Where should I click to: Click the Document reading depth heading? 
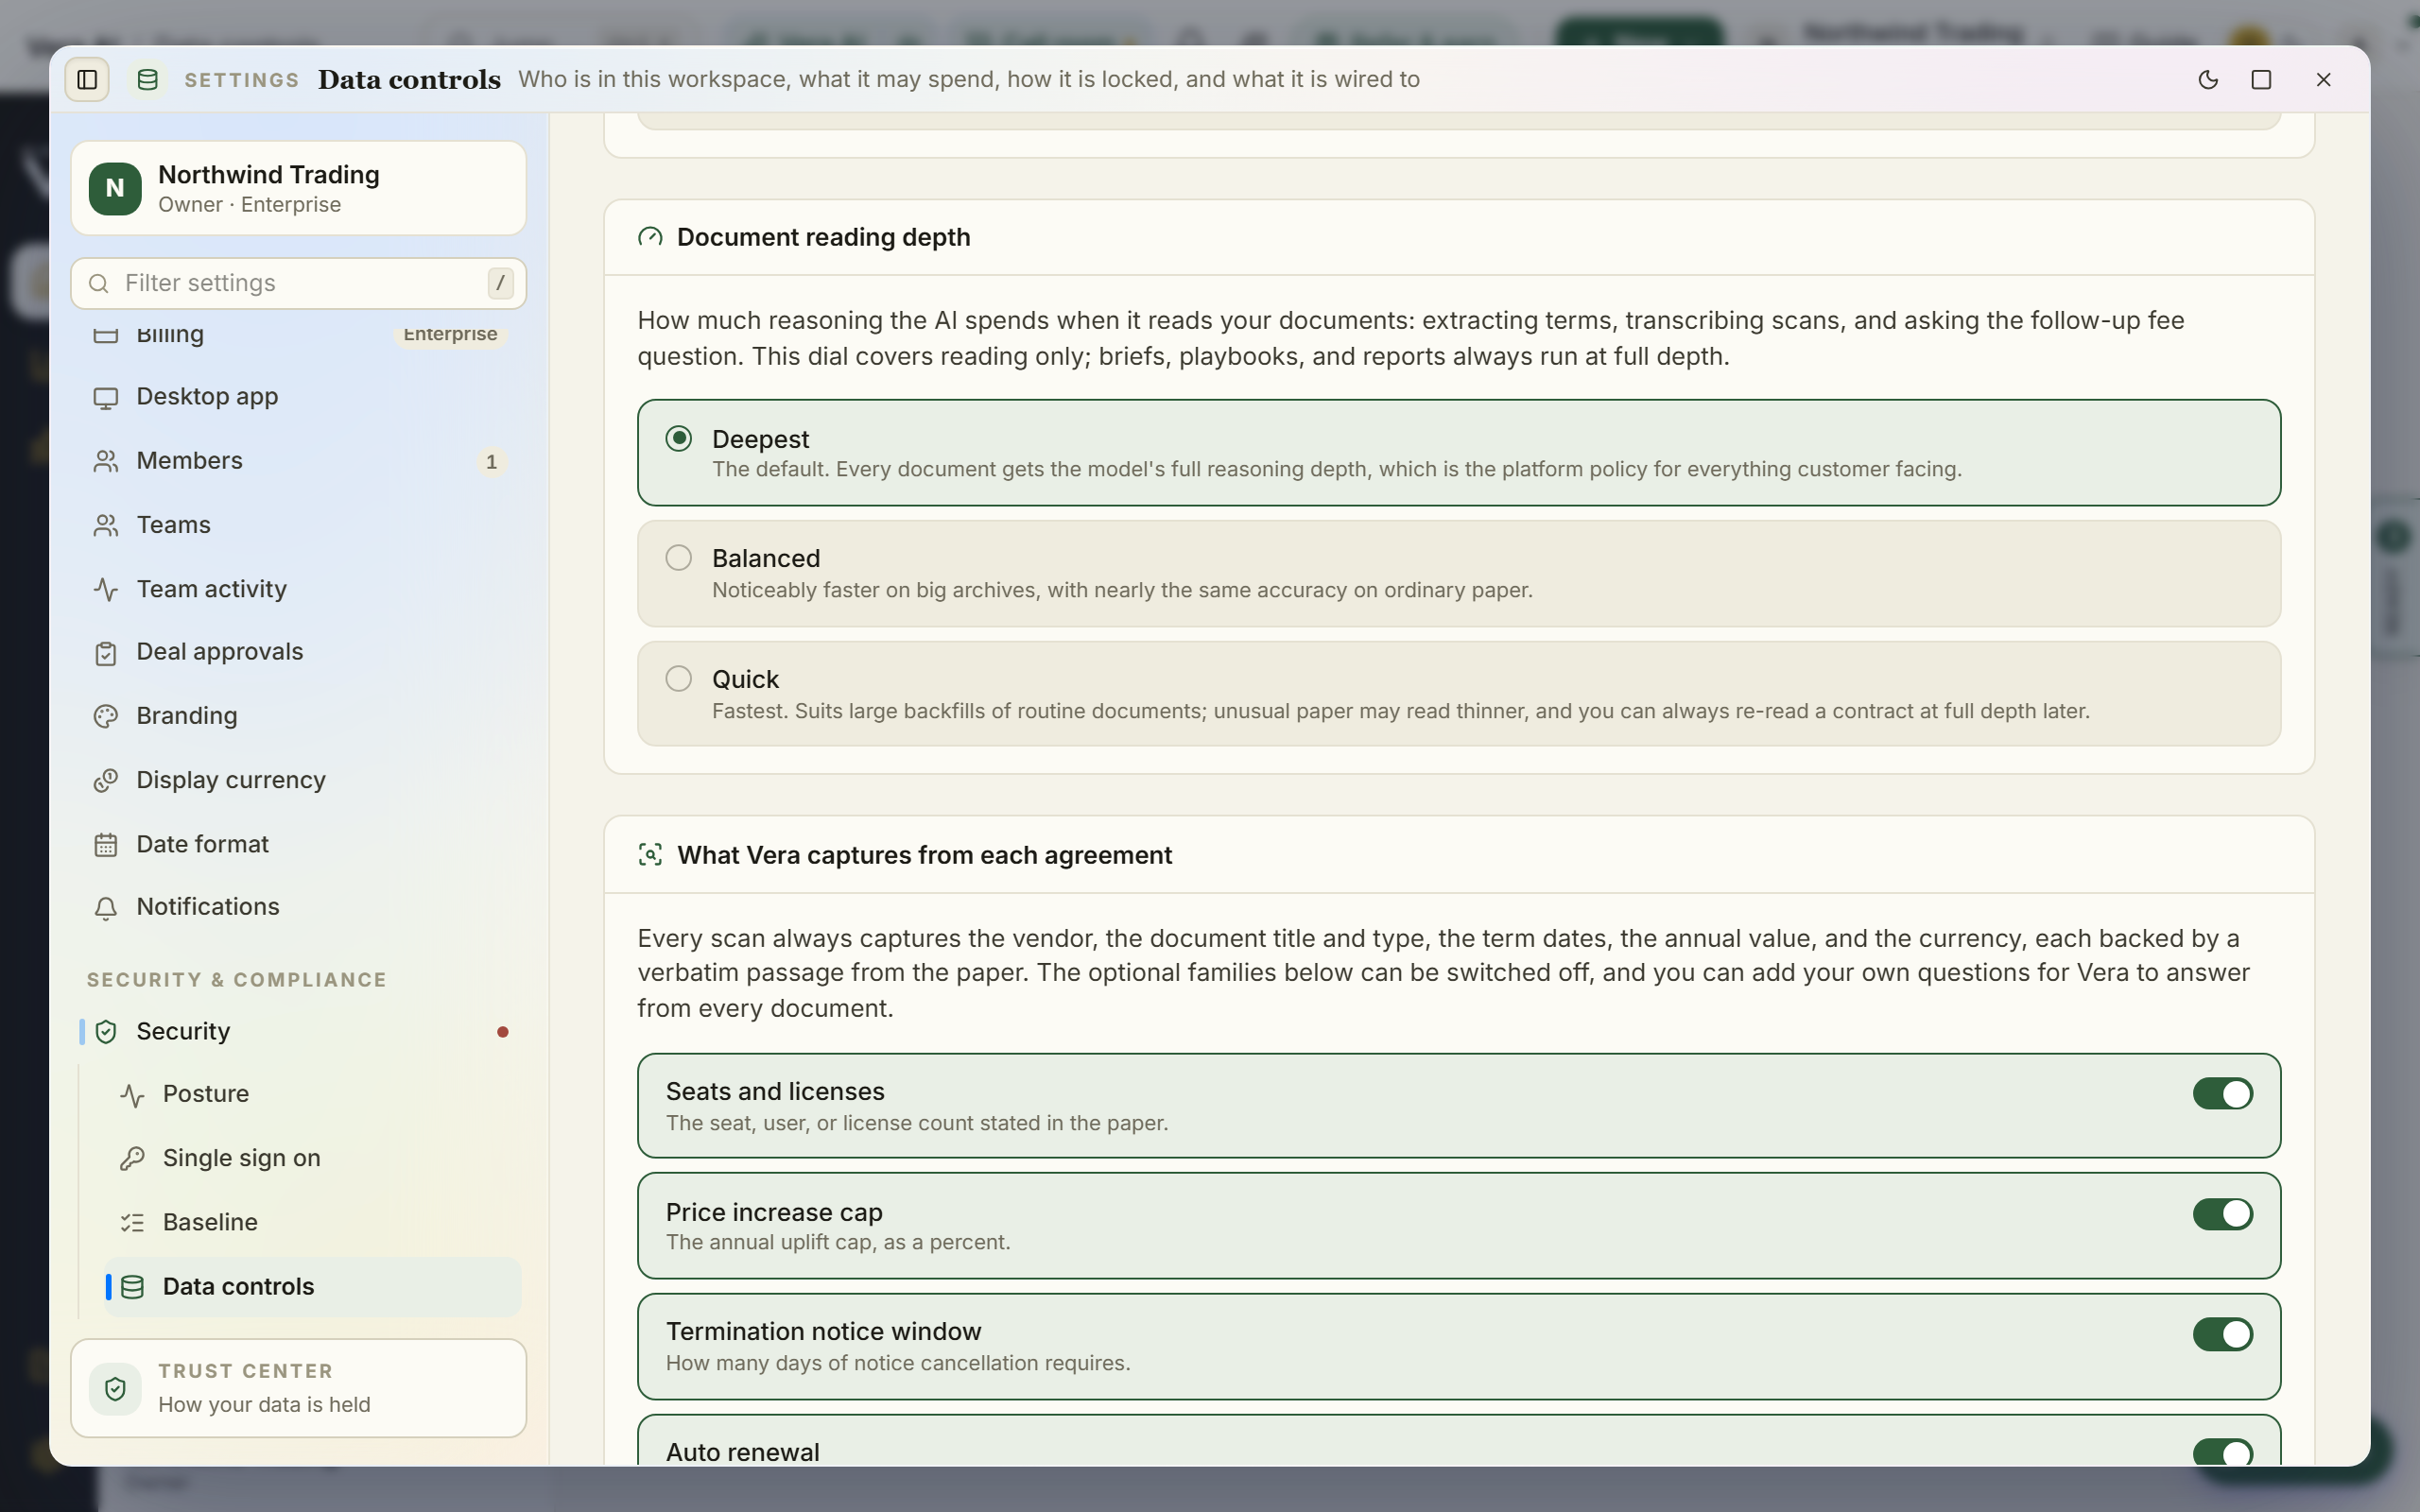point(823,237)
